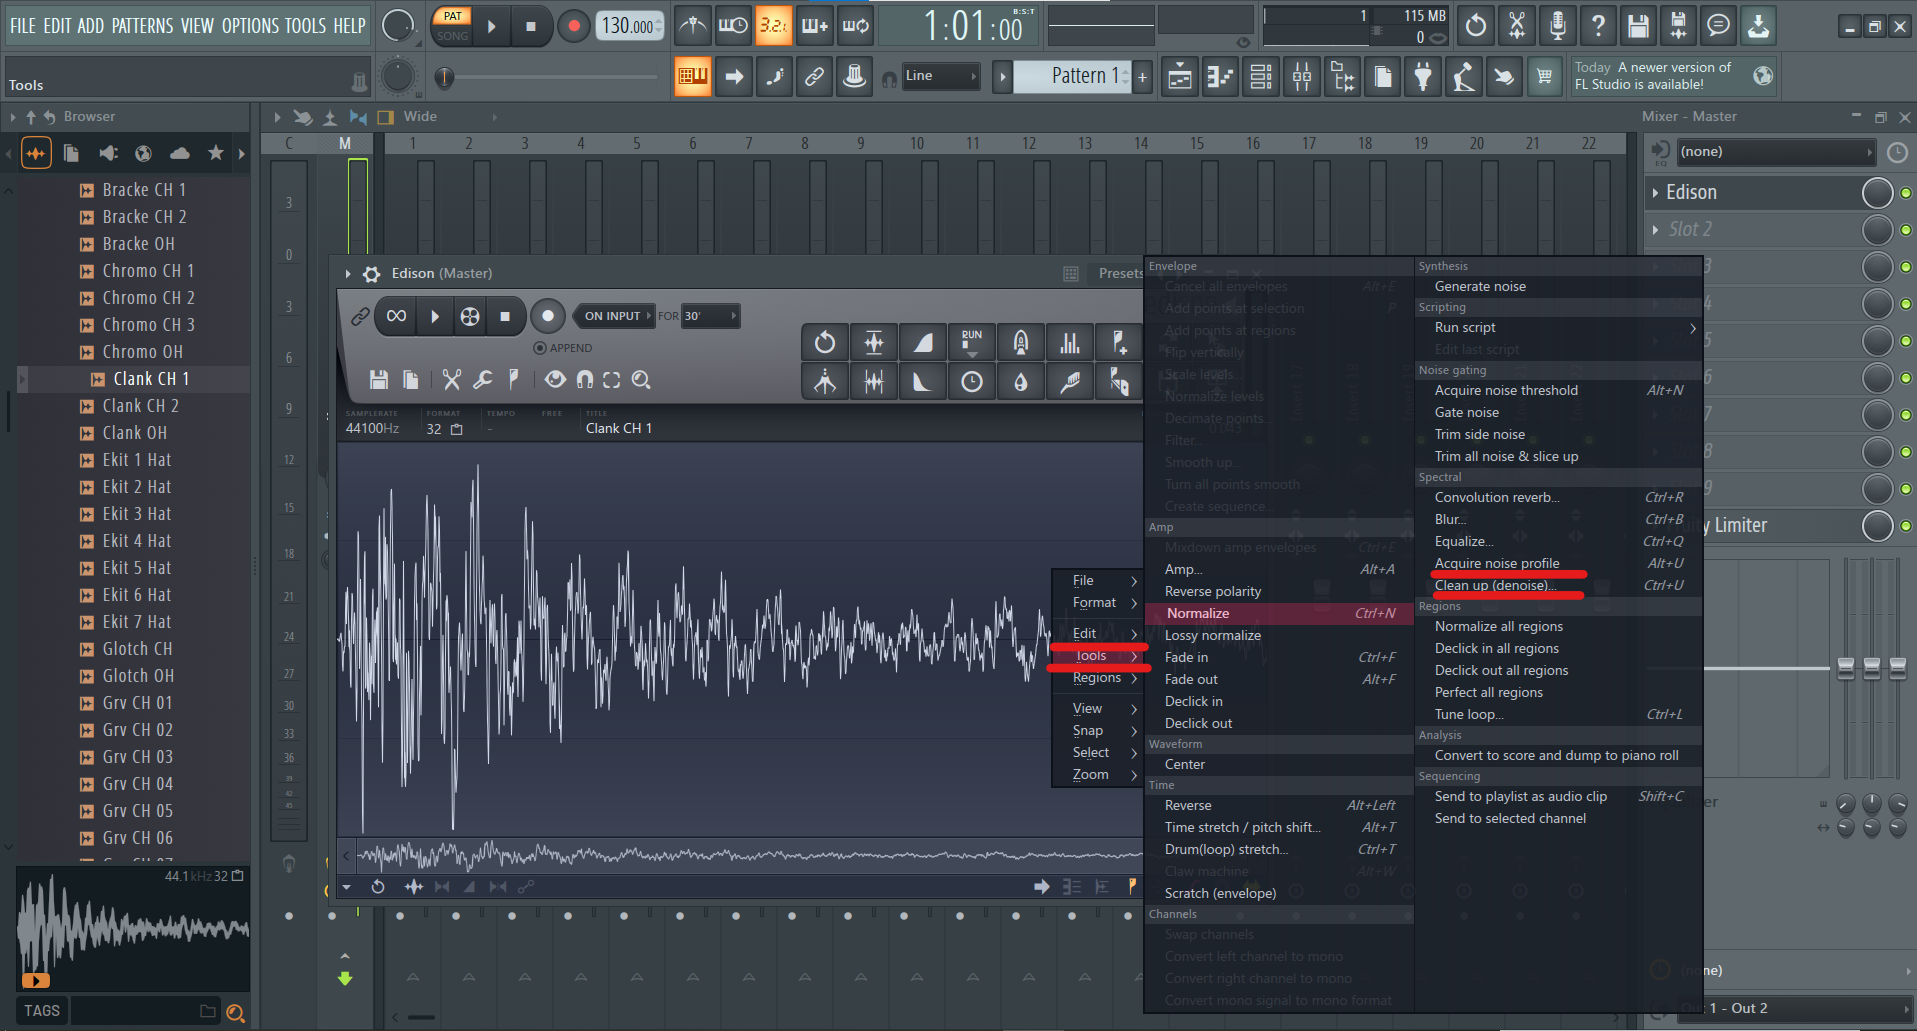Expand the Edison mixer slot arrow
Screen dimensions: 1917x1031
1655,193
